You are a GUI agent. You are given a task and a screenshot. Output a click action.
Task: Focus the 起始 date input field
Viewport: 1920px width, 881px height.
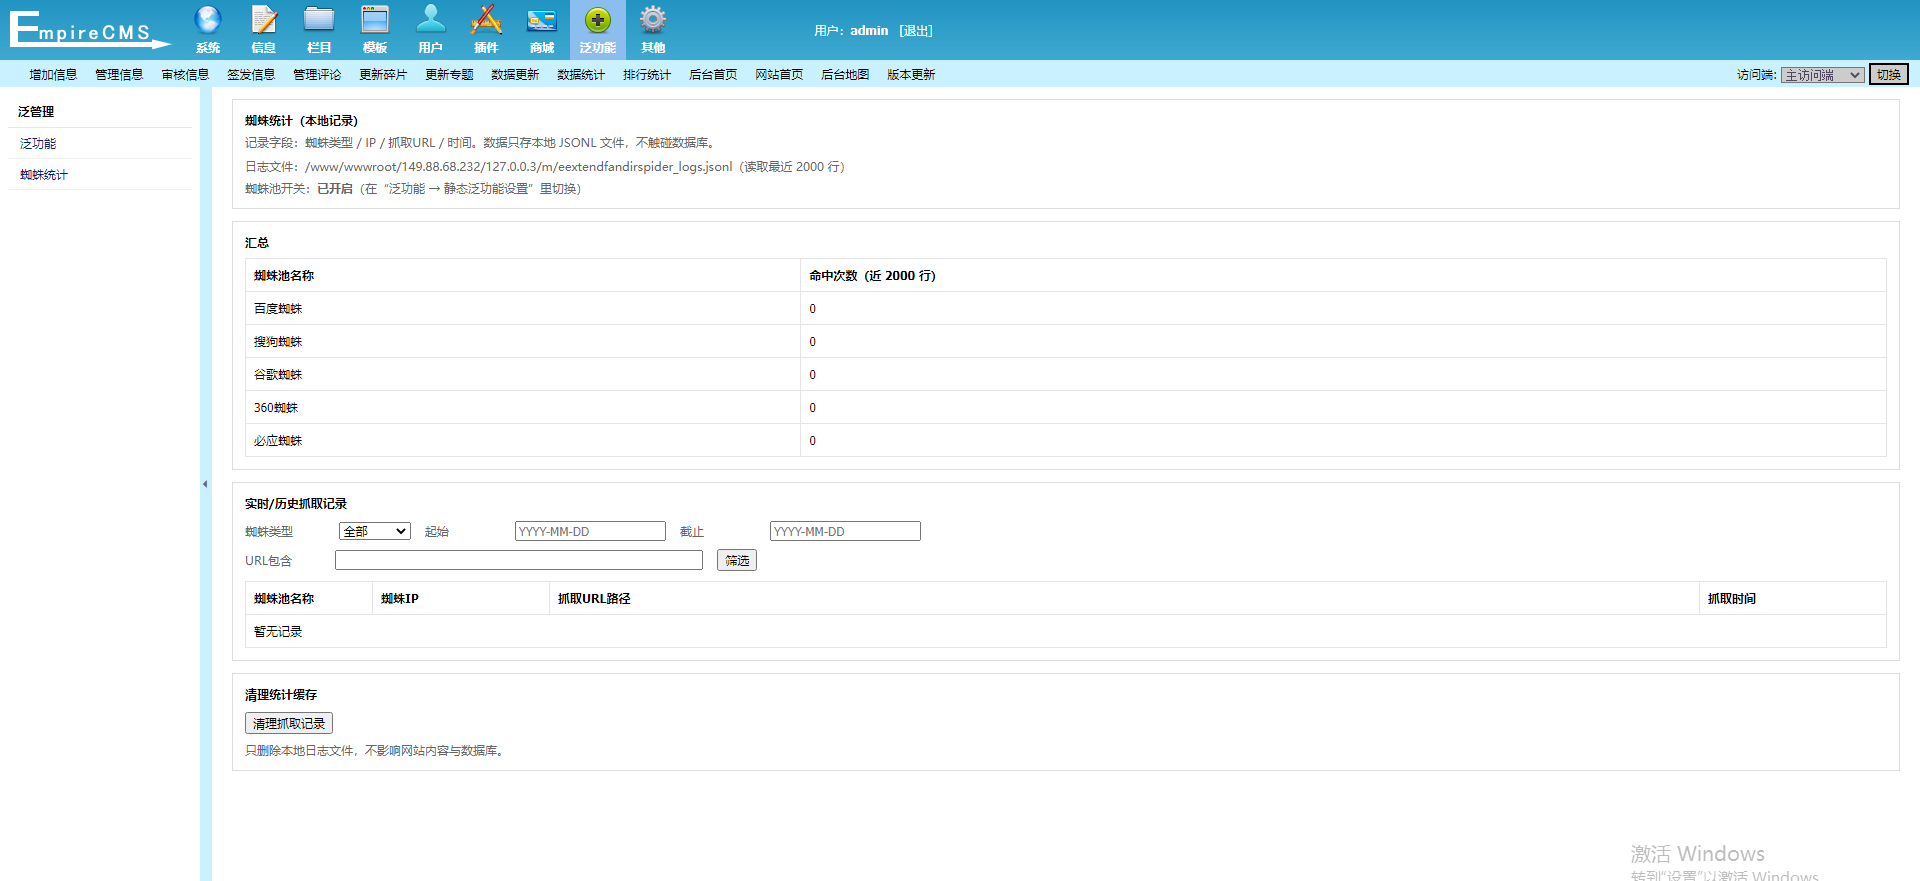pyautogui.click(x=590, y=531)
